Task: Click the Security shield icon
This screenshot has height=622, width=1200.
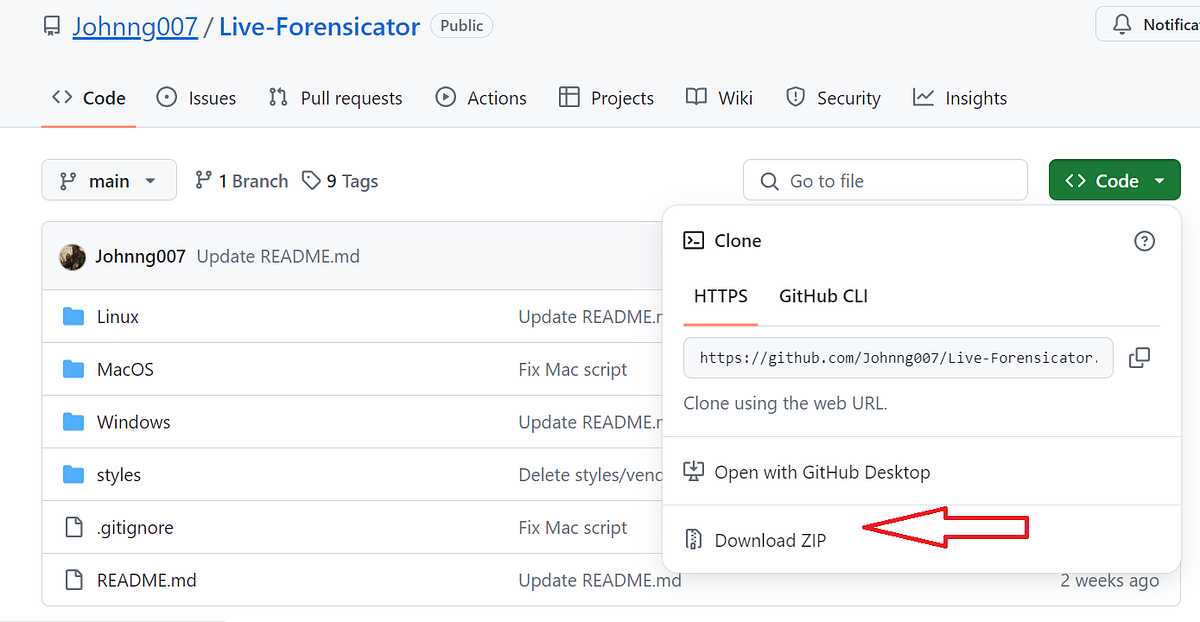Action: [x=795, y=97]
